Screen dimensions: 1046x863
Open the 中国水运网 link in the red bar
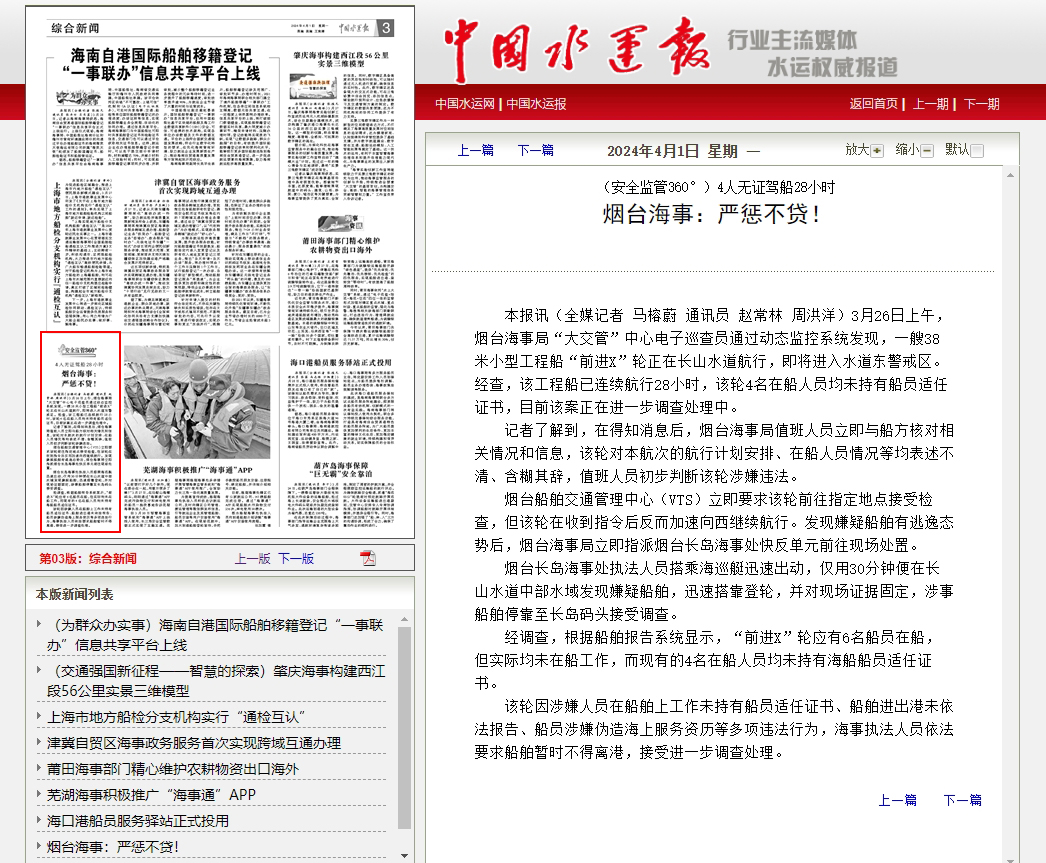(465, 104)
